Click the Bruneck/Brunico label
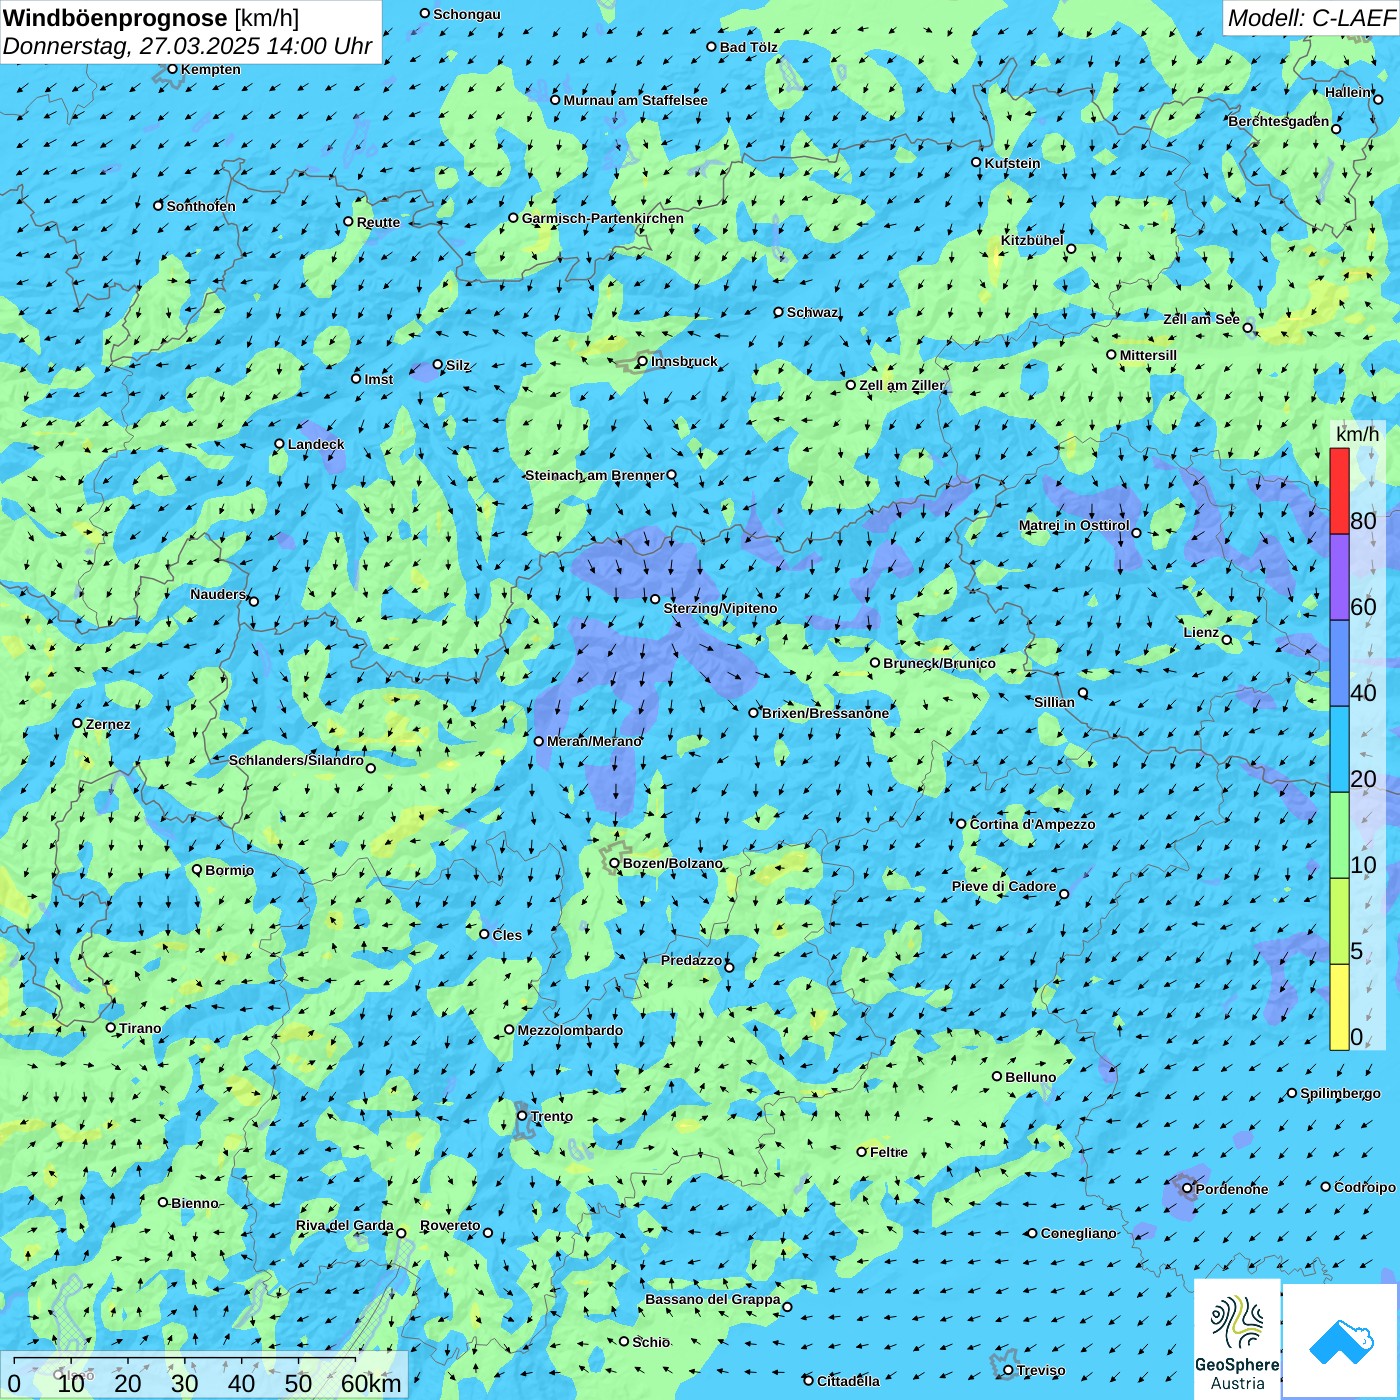 pos(939,663)
